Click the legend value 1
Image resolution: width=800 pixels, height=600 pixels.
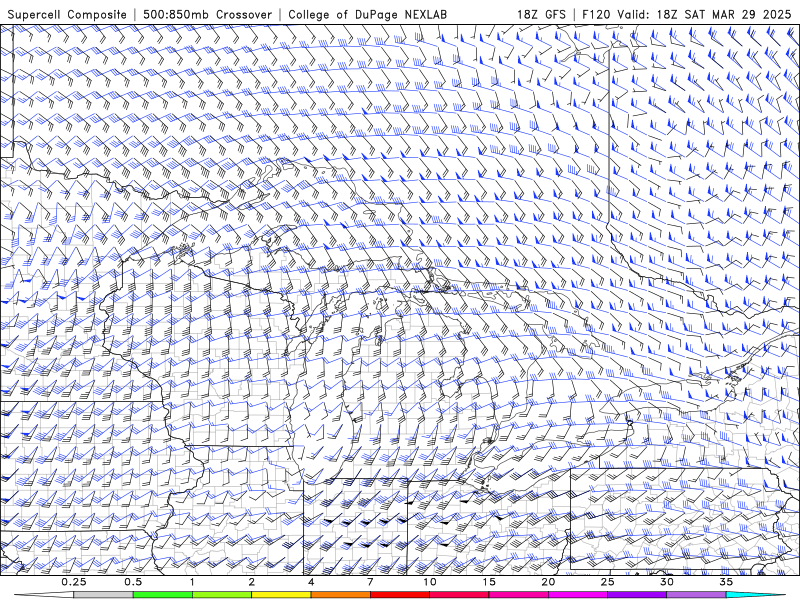click(x=192, y=582)
